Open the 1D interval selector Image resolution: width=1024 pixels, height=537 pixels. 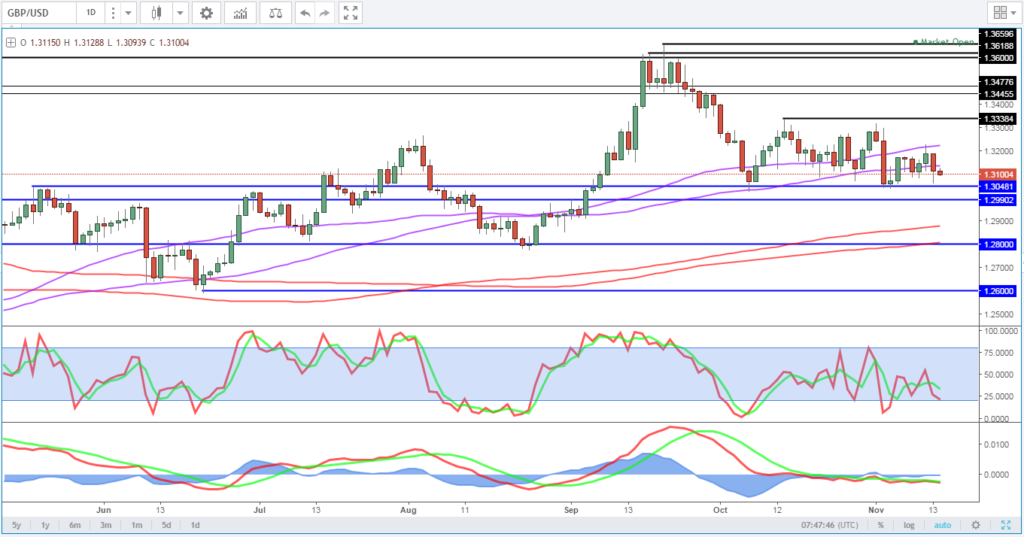pyautogui.click(x=91, y=12)
